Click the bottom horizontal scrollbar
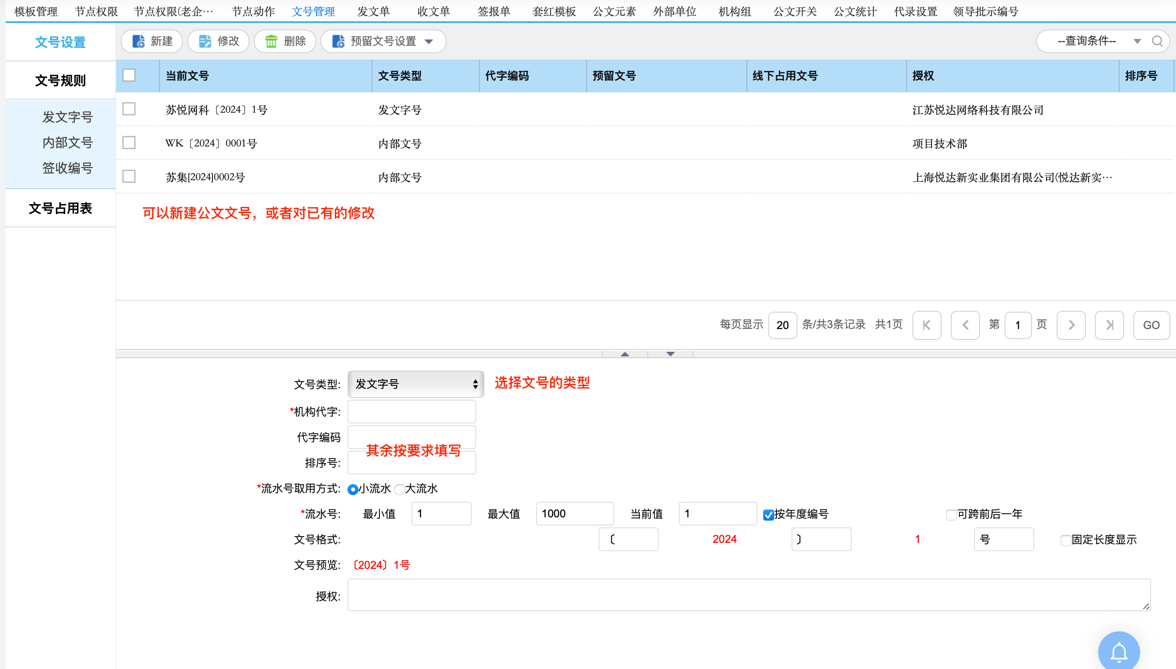Viewport: 1176px width, 669px height. (x=400, y=353)
